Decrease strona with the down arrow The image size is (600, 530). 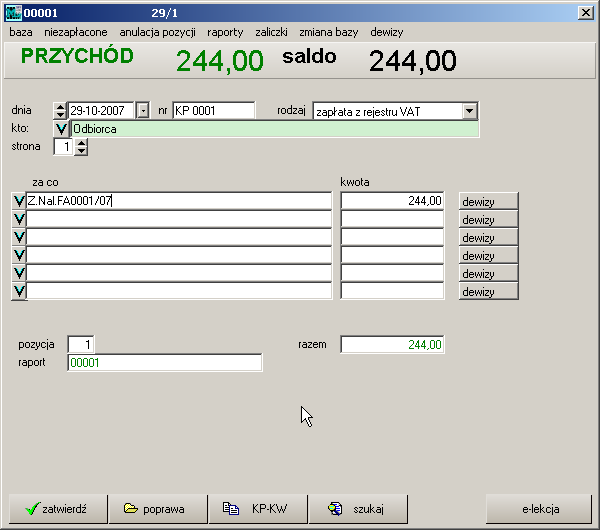click(81, 151)
